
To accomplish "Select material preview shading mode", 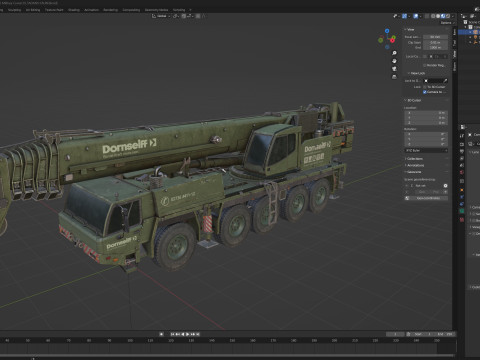I will click(x=443, y=16).
